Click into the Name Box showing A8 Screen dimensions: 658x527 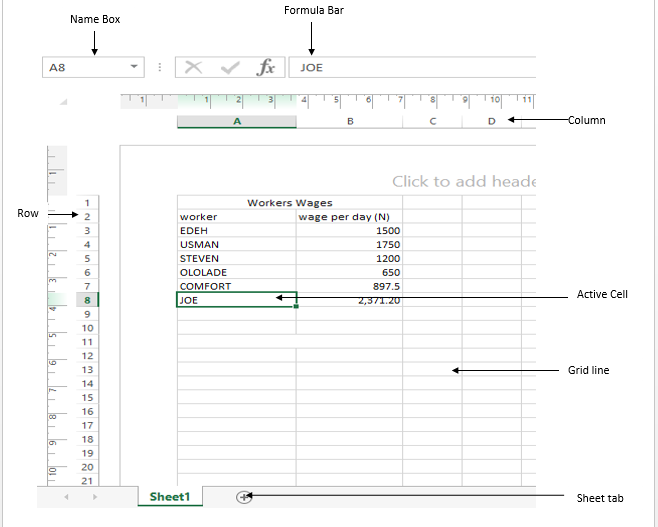93,67
